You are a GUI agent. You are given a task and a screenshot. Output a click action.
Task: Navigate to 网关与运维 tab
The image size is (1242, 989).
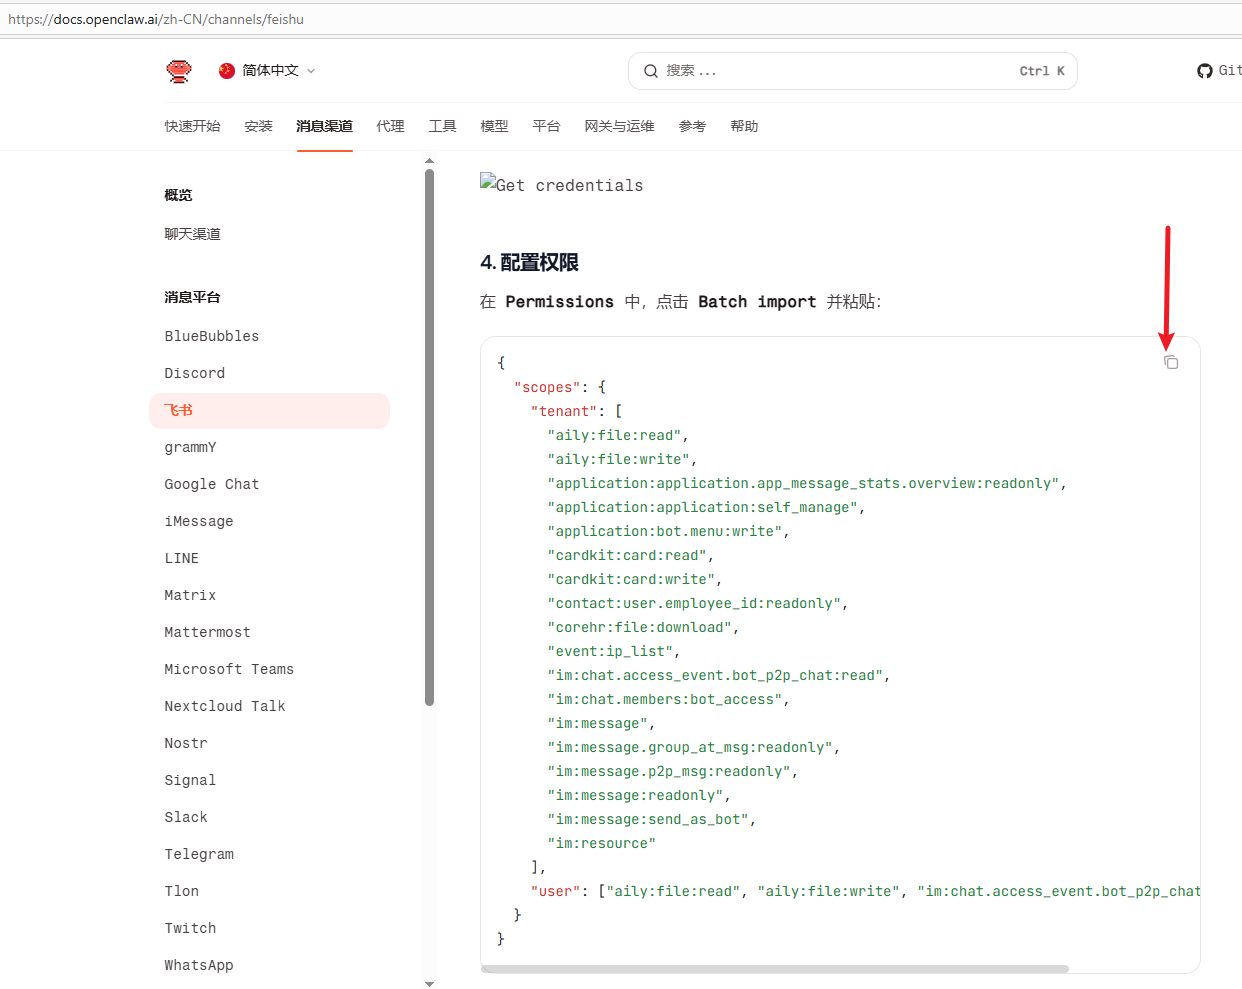620,126
